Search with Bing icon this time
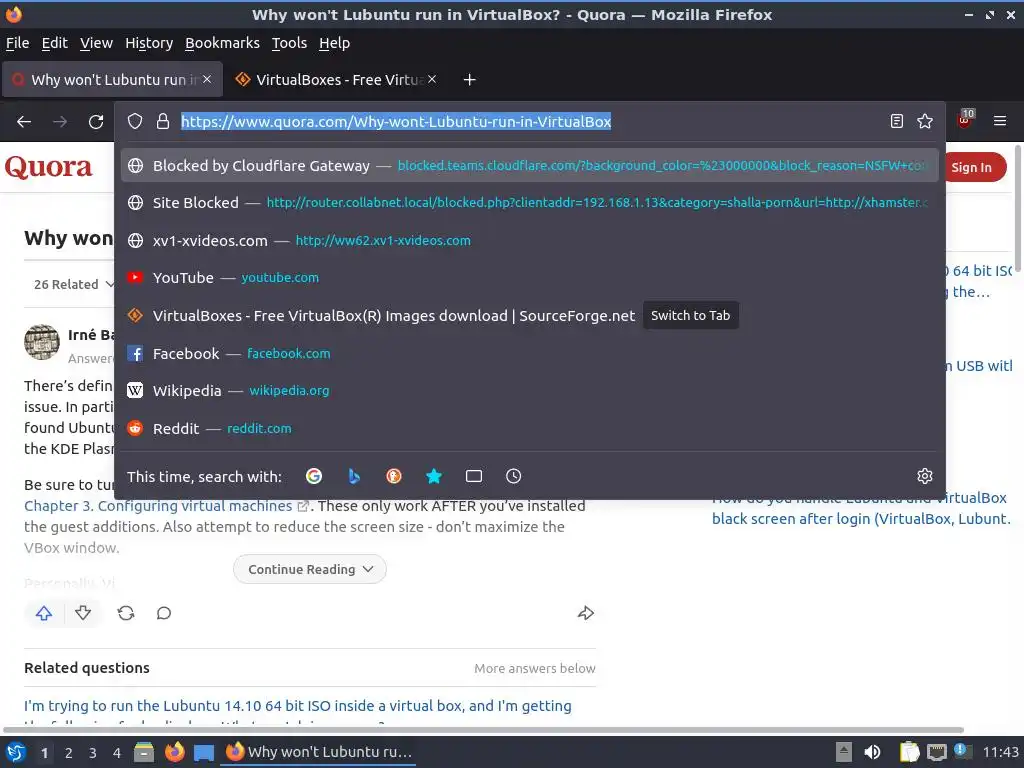Viewport: 1024px width, 768px height. [354, 476]
